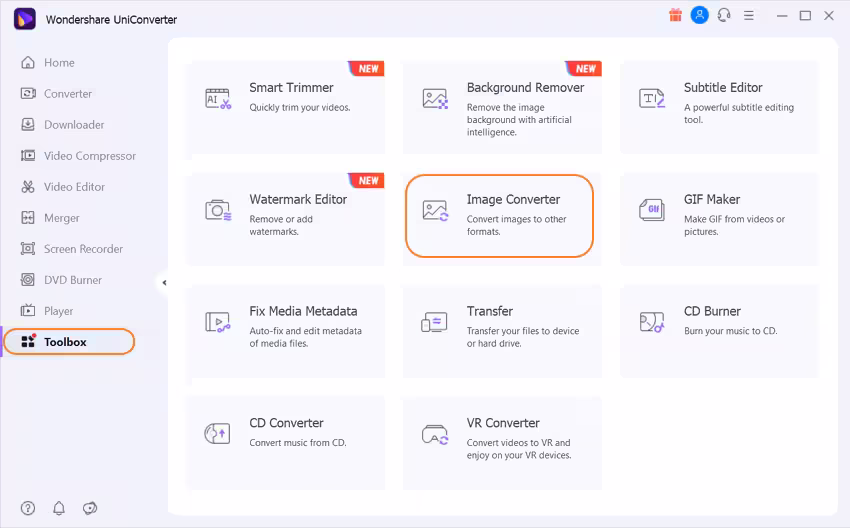Select the GIF Maker icon
Screen dimensions: 850x528
tap(652, 210)
